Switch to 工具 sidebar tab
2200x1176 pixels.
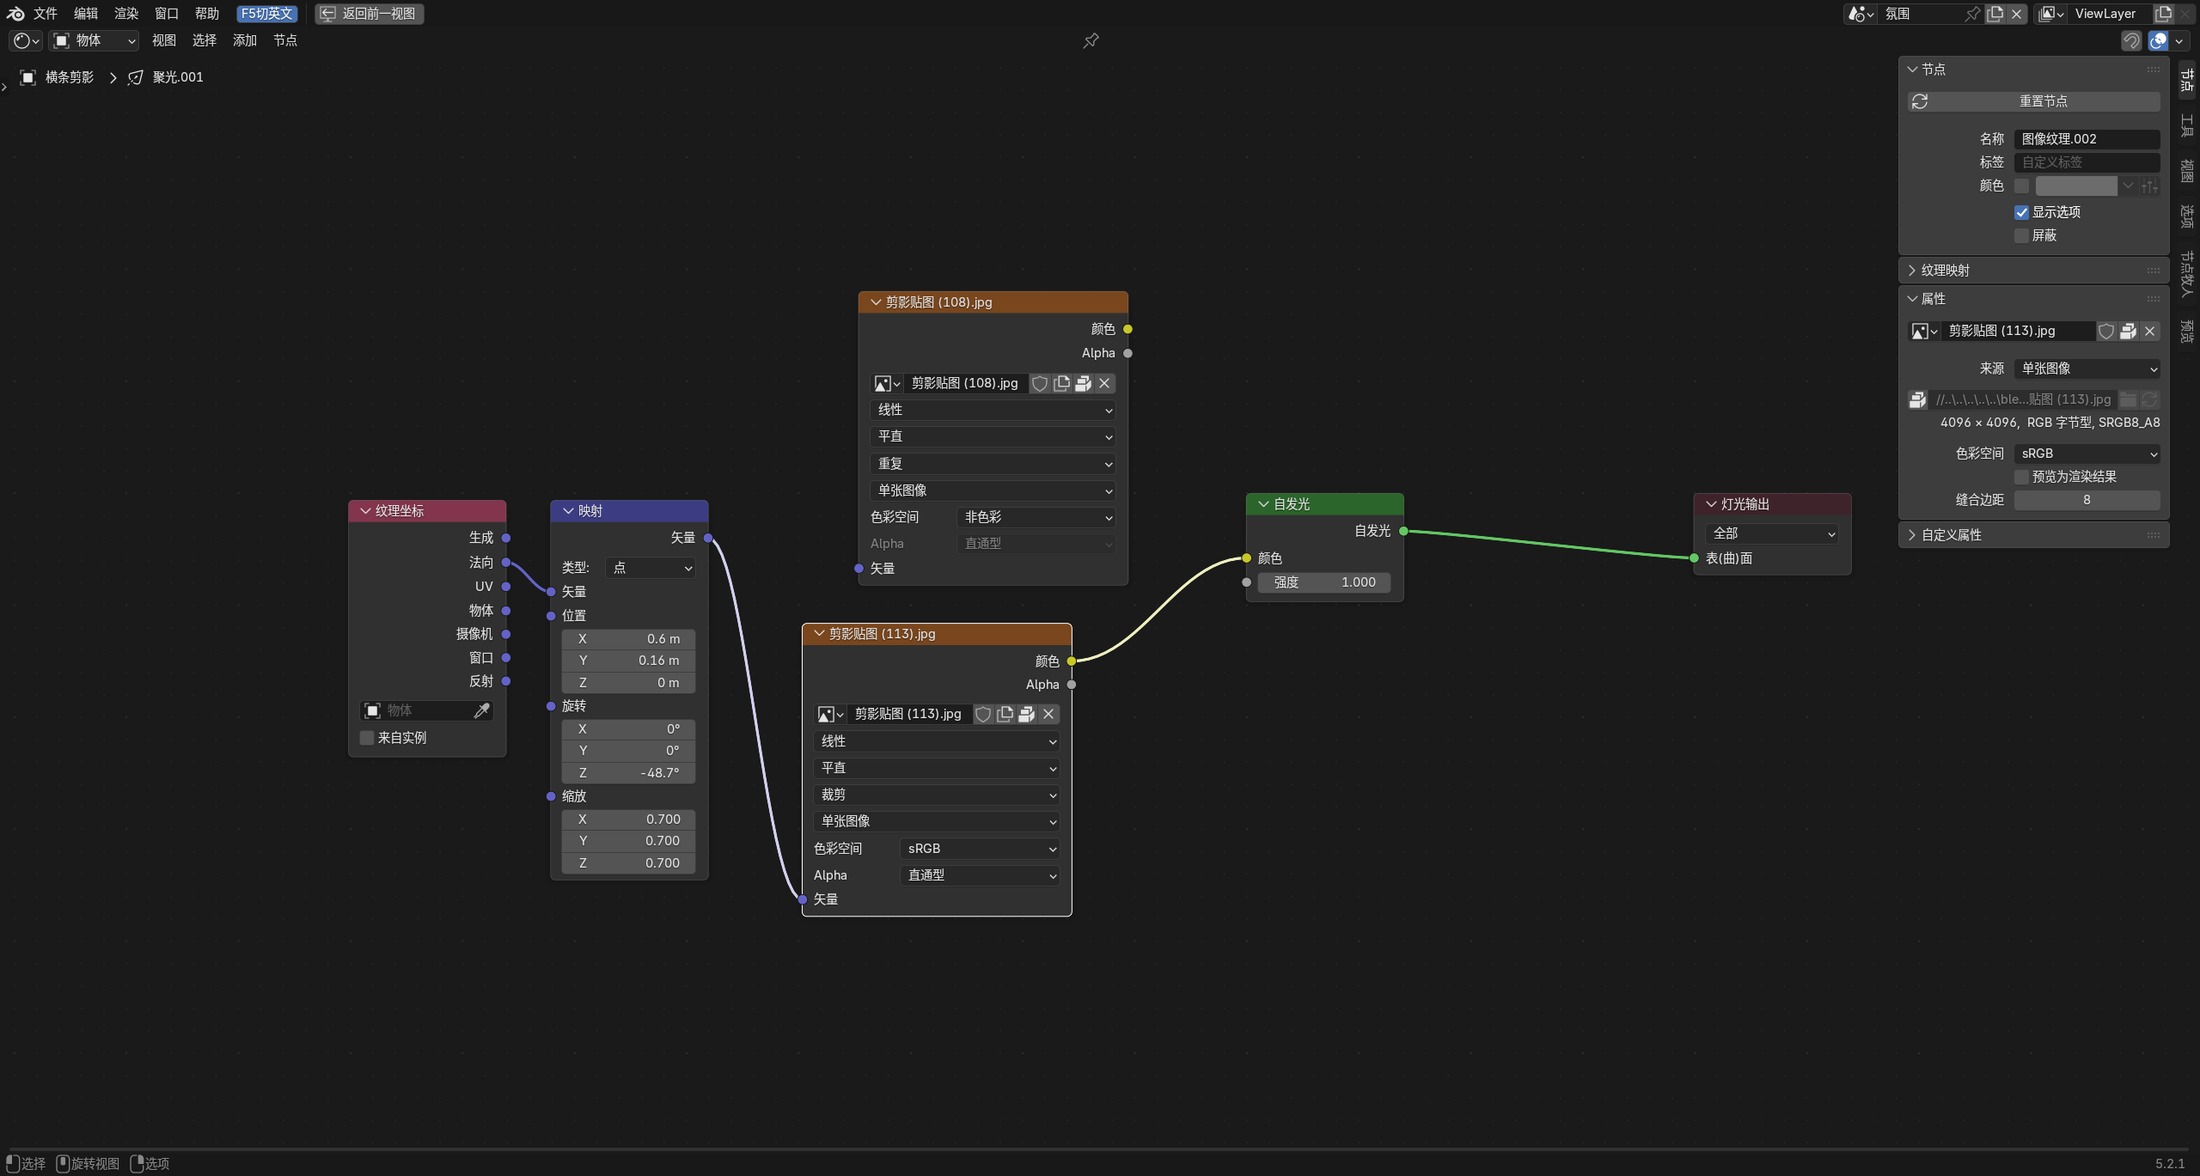pos(2187,125)
